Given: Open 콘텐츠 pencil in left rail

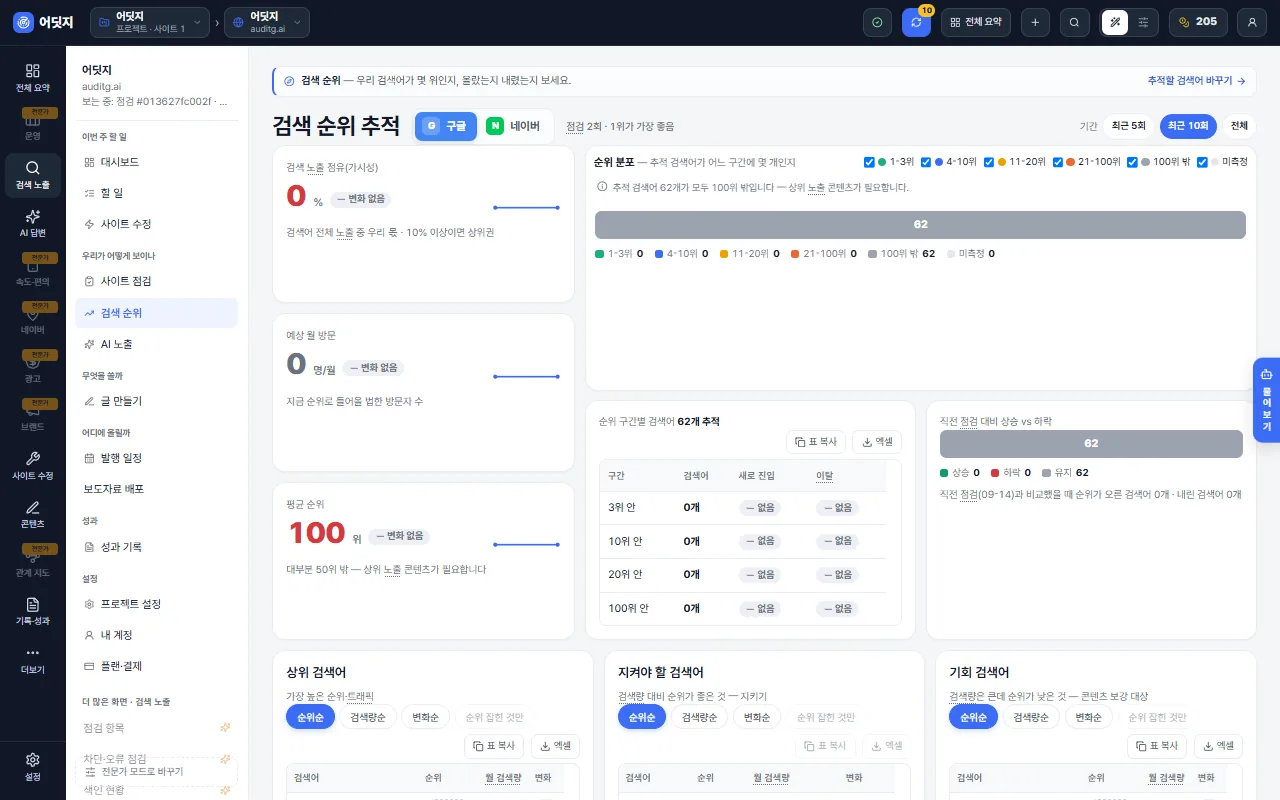Looking at the screenshot, I should coord(32,514).
